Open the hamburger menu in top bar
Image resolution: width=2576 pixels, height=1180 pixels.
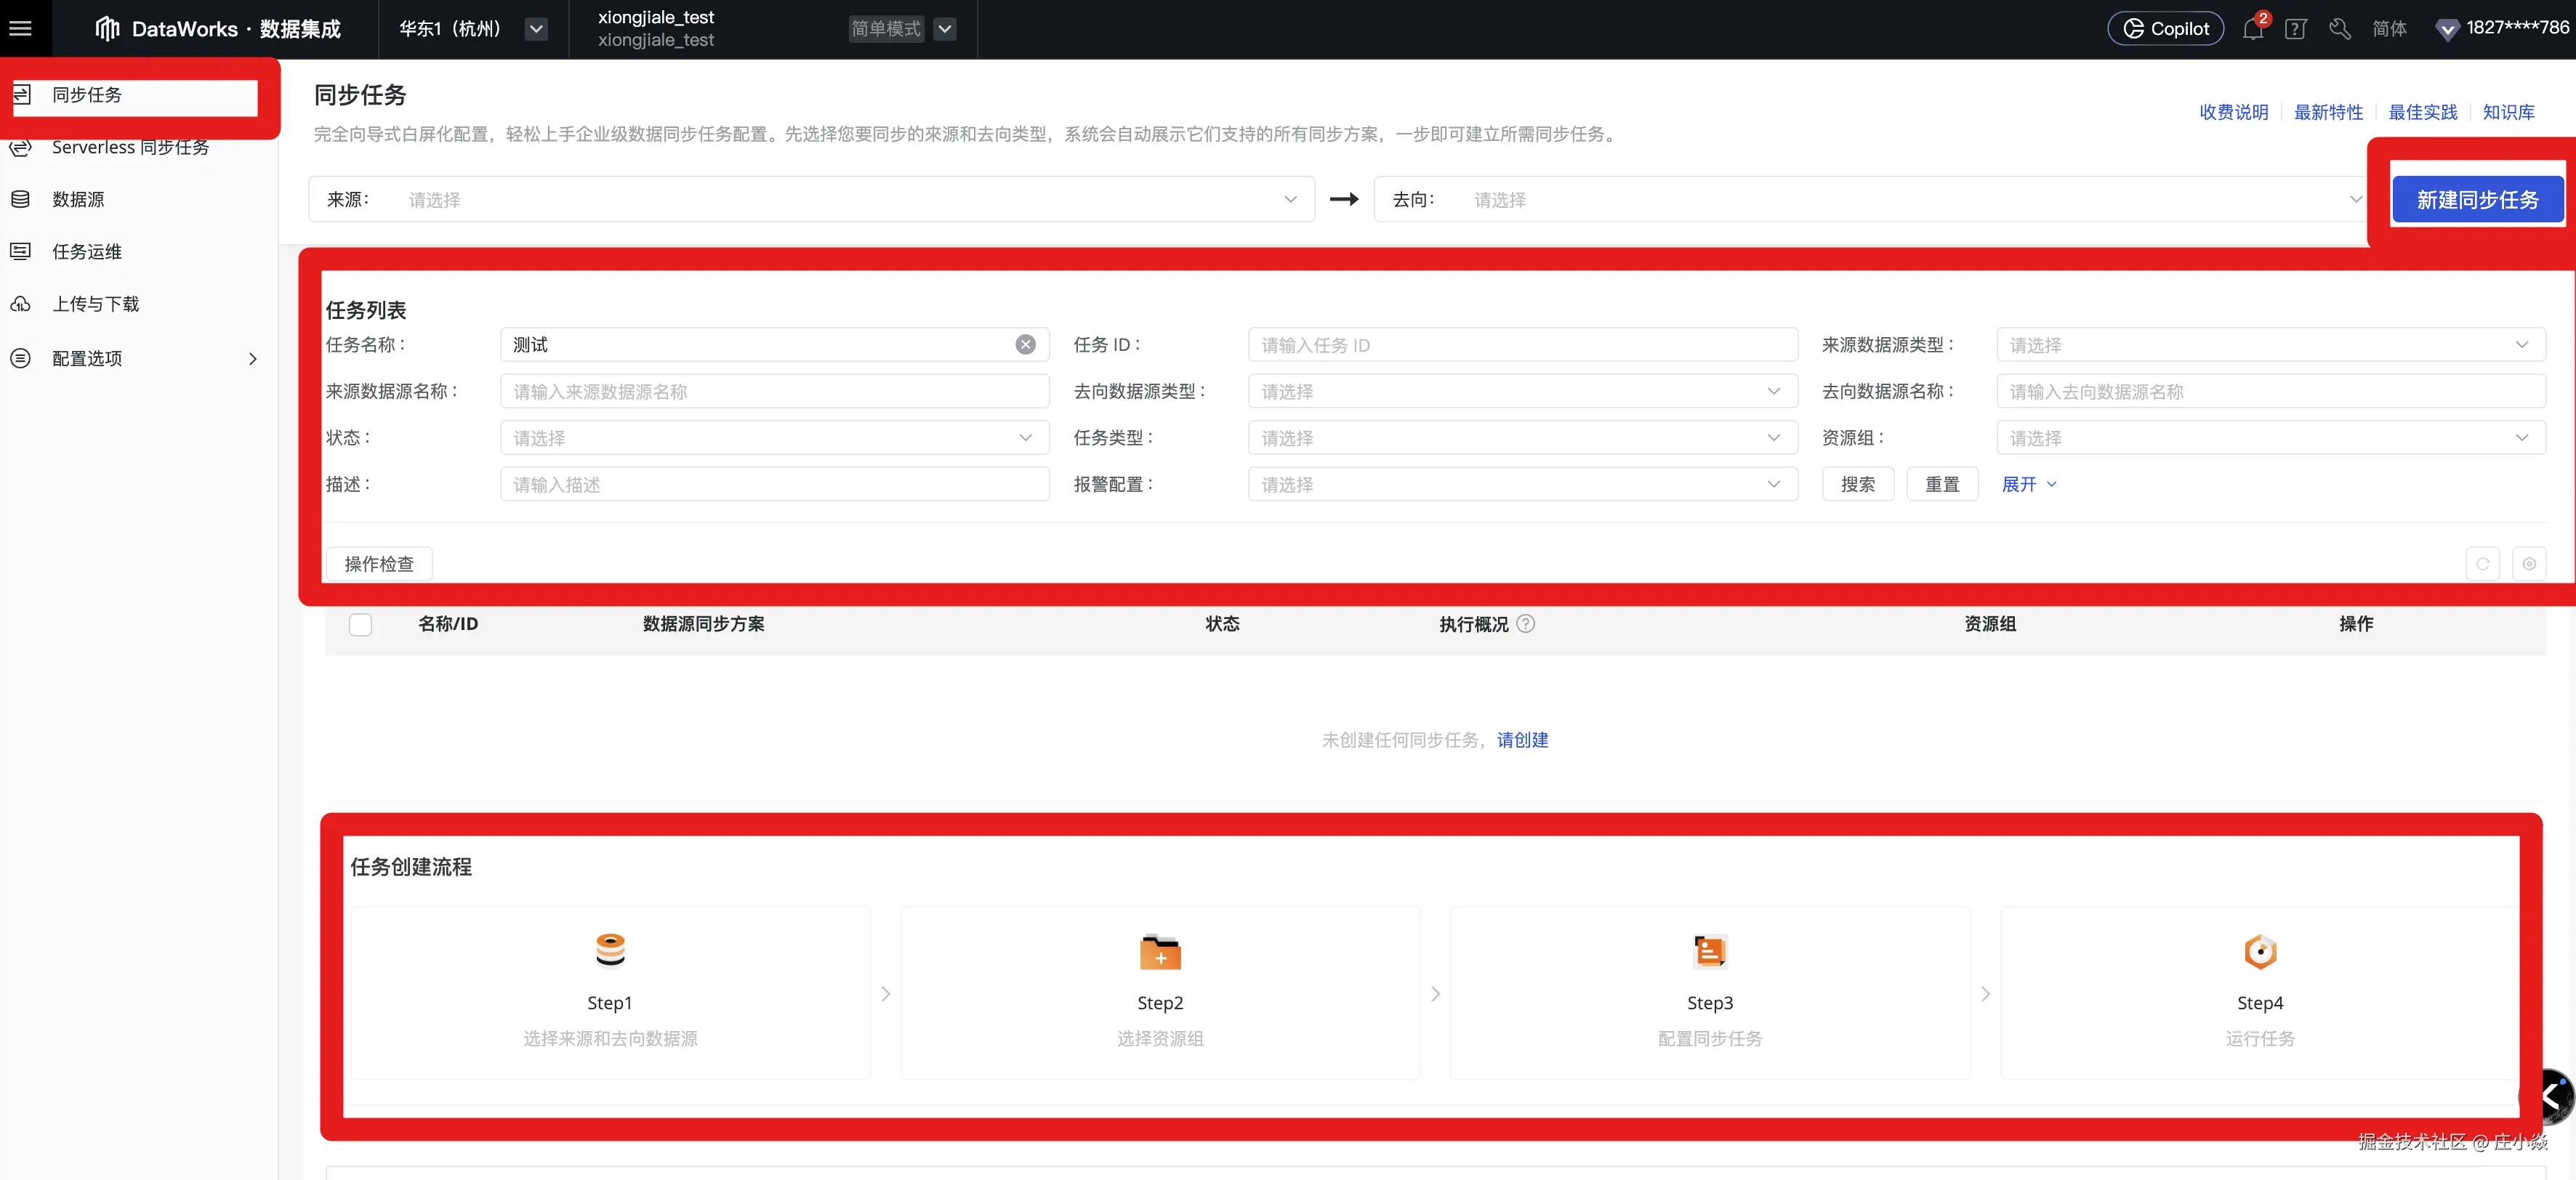[x=20, y=28]
